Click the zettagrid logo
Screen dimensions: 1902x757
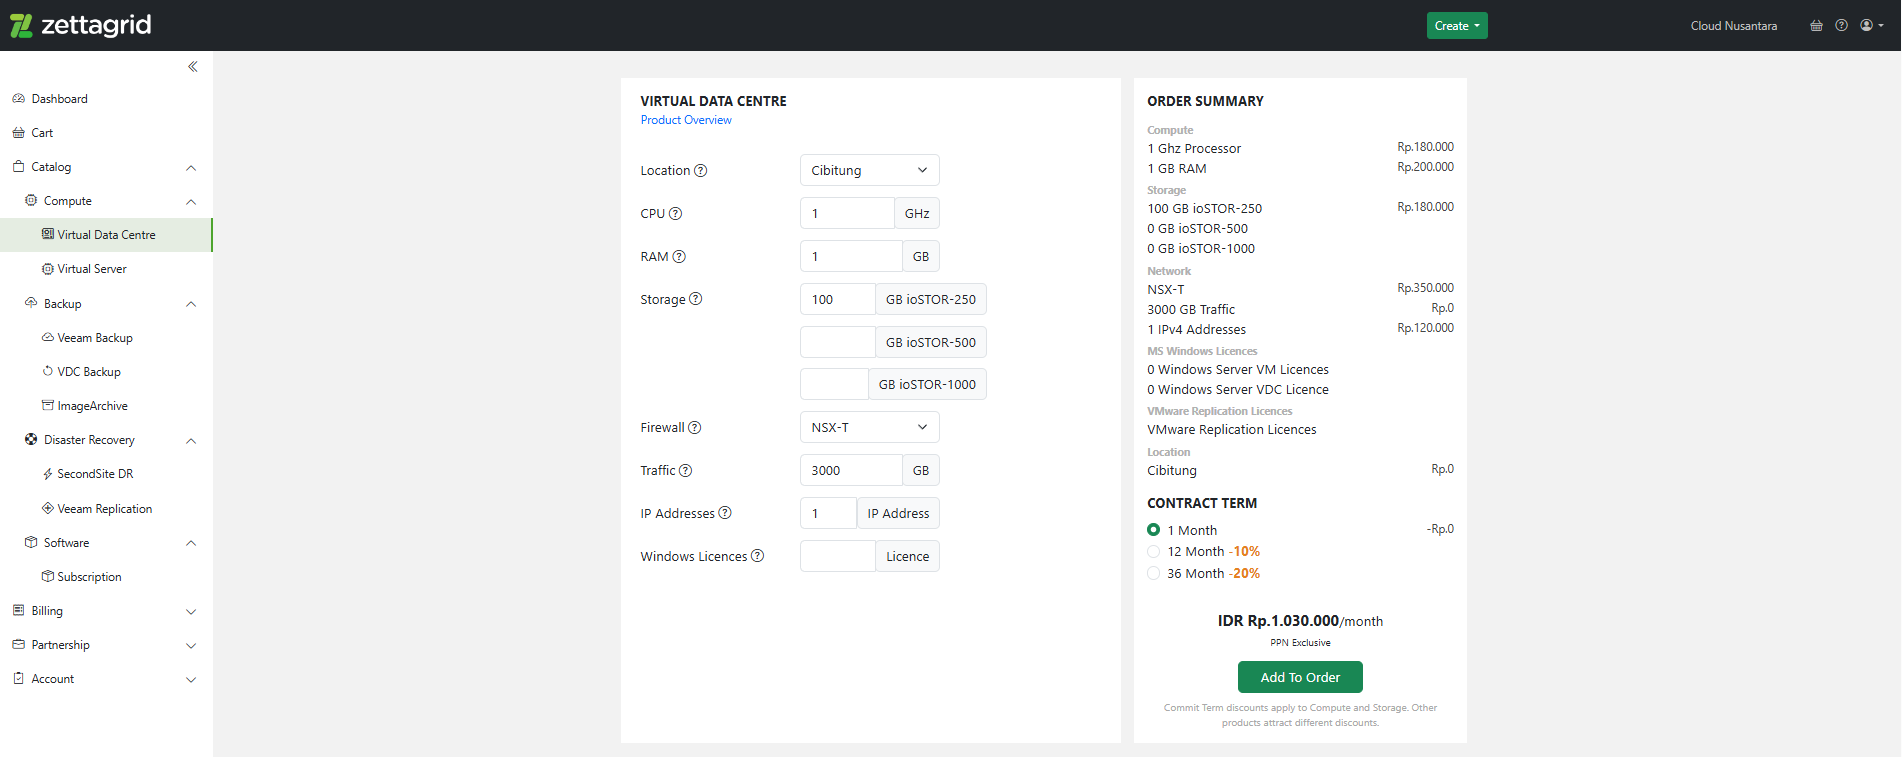[80, 25]
